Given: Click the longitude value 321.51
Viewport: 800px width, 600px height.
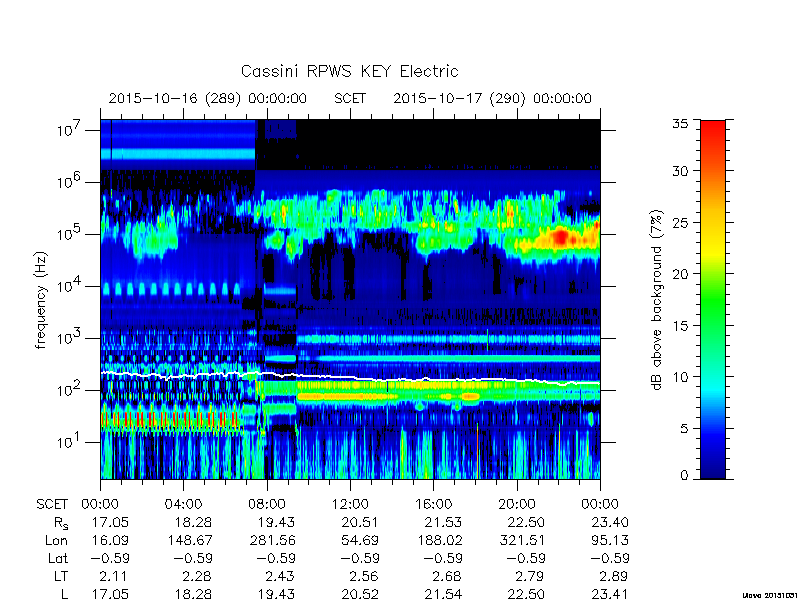Looking at the screenshot, I should (x=523, y=540).
